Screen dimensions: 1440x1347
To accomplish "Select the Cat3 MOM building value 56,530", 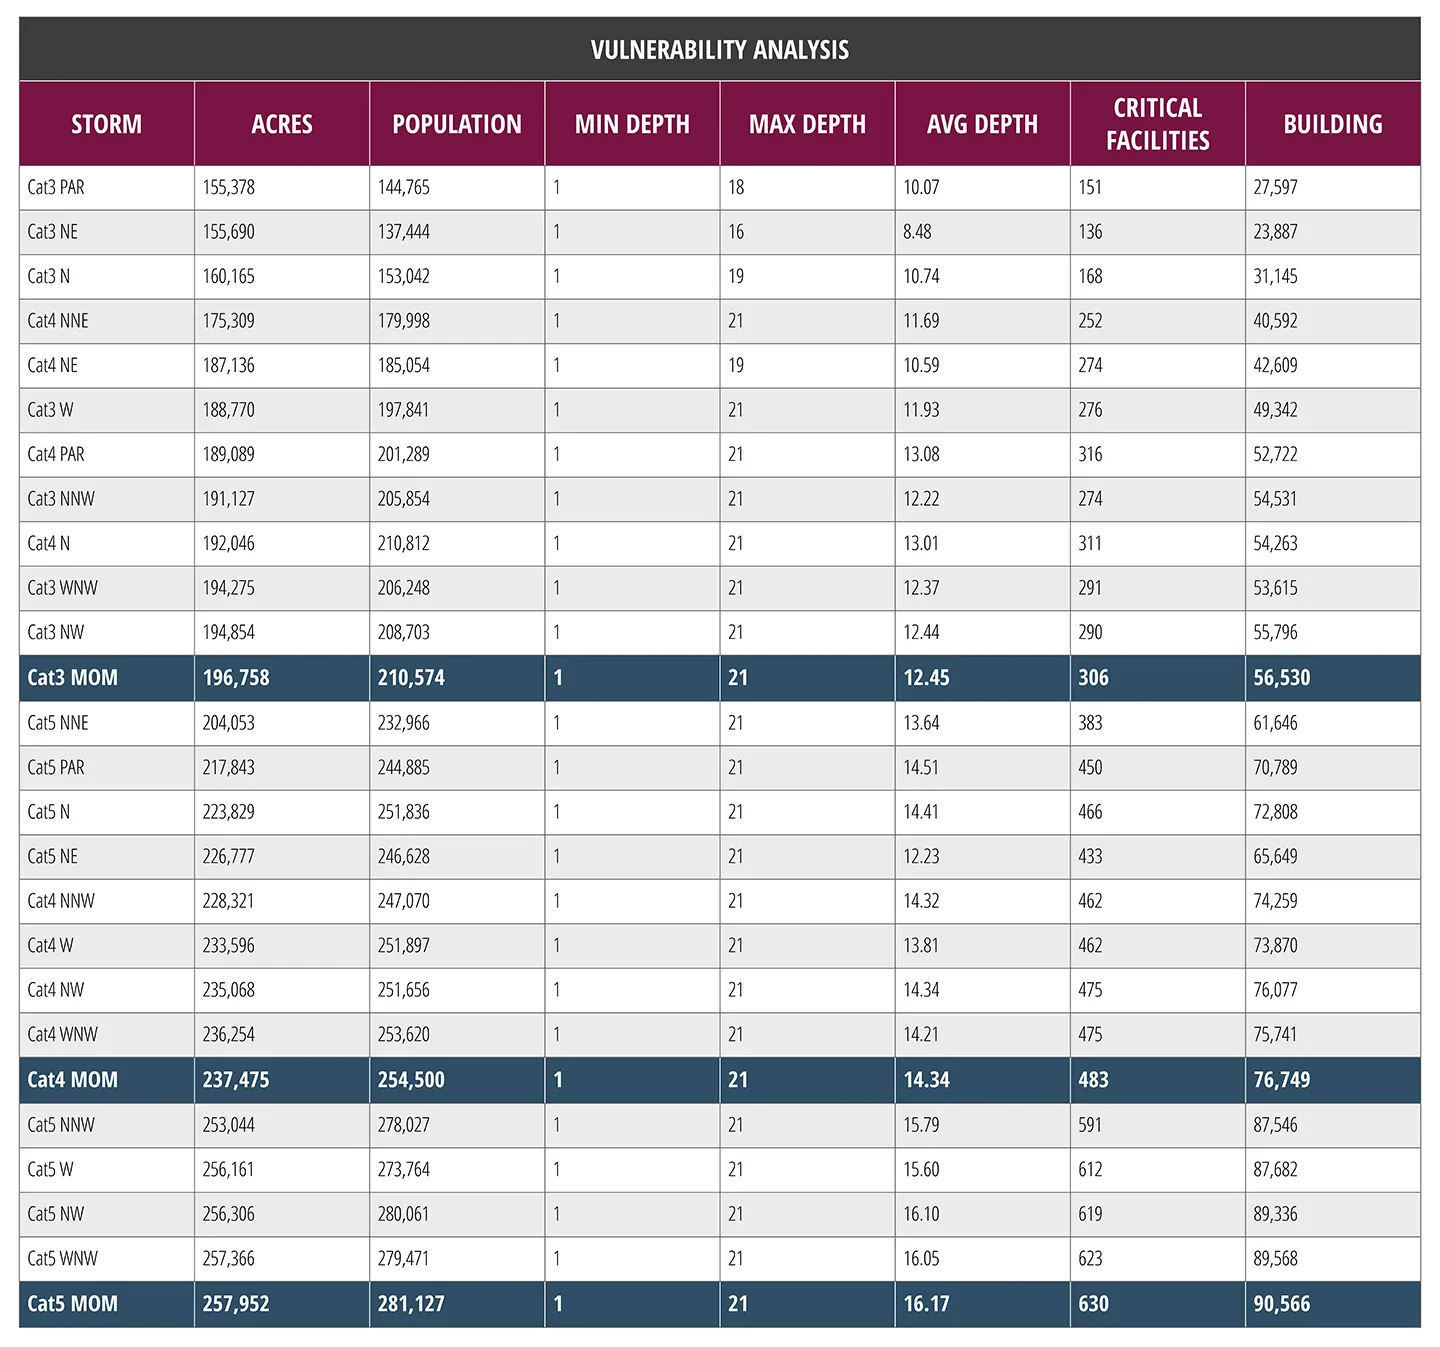I will tap(1281, 678).
